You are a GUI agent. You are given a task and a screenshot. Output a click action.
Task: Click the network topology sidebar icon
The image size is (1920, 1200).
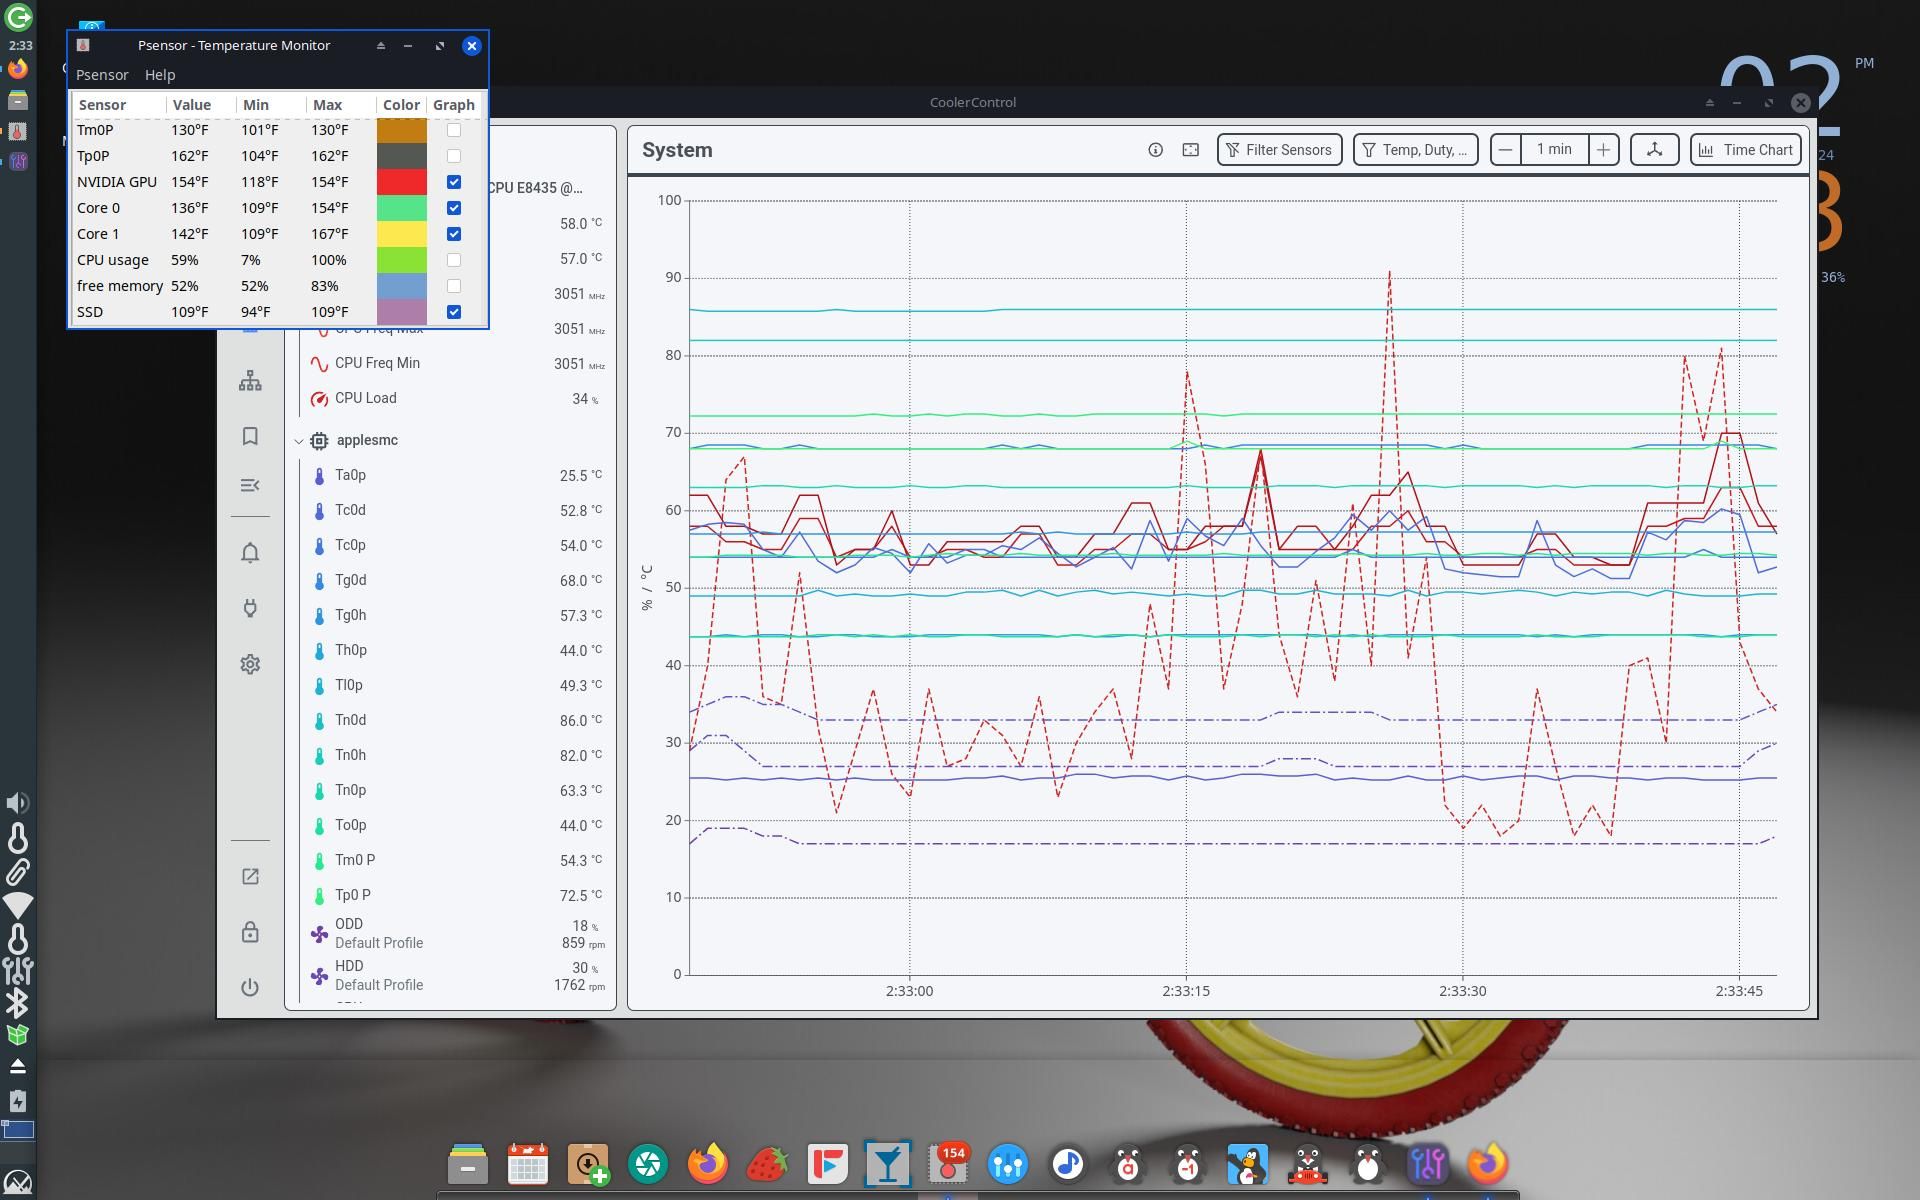click(x=250, y=381)
